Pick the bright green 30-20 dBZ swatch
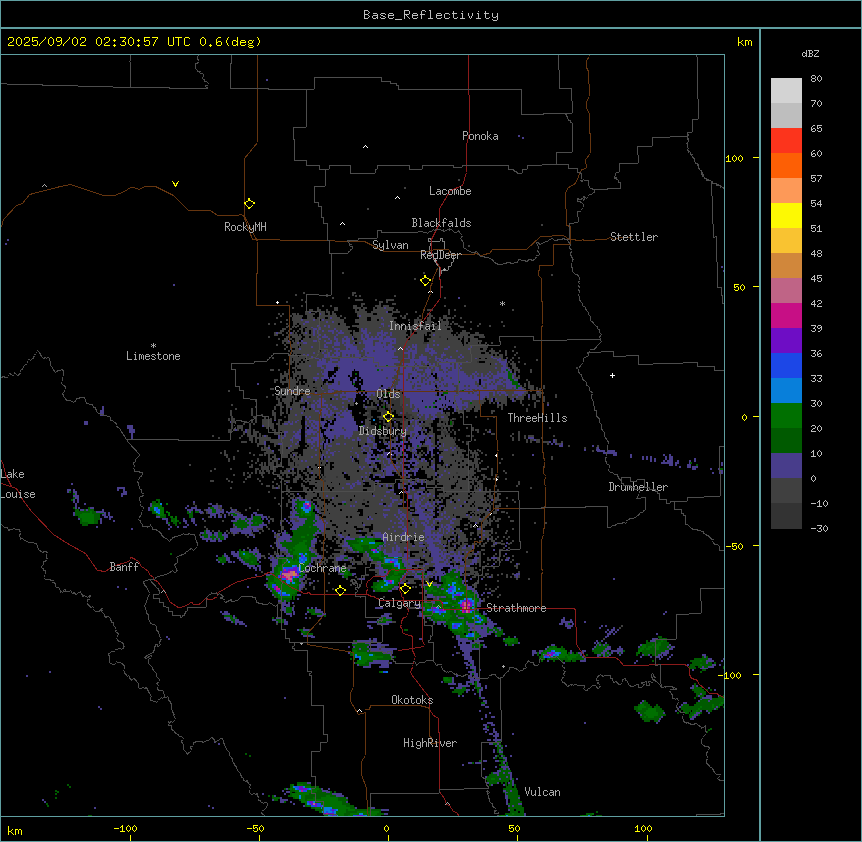Viewport: 862px width, 842px height. pos(786,416)
